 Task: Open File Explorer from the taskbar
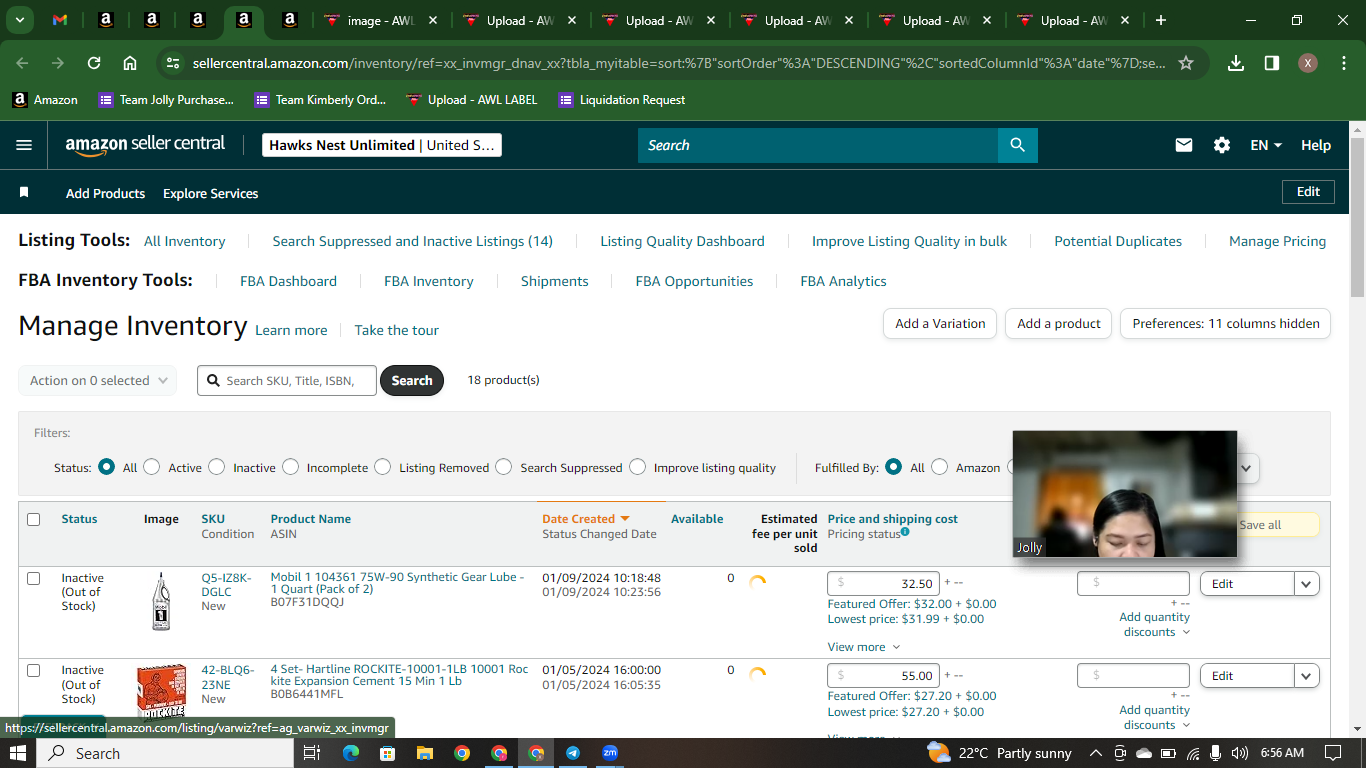pos(424,753)
